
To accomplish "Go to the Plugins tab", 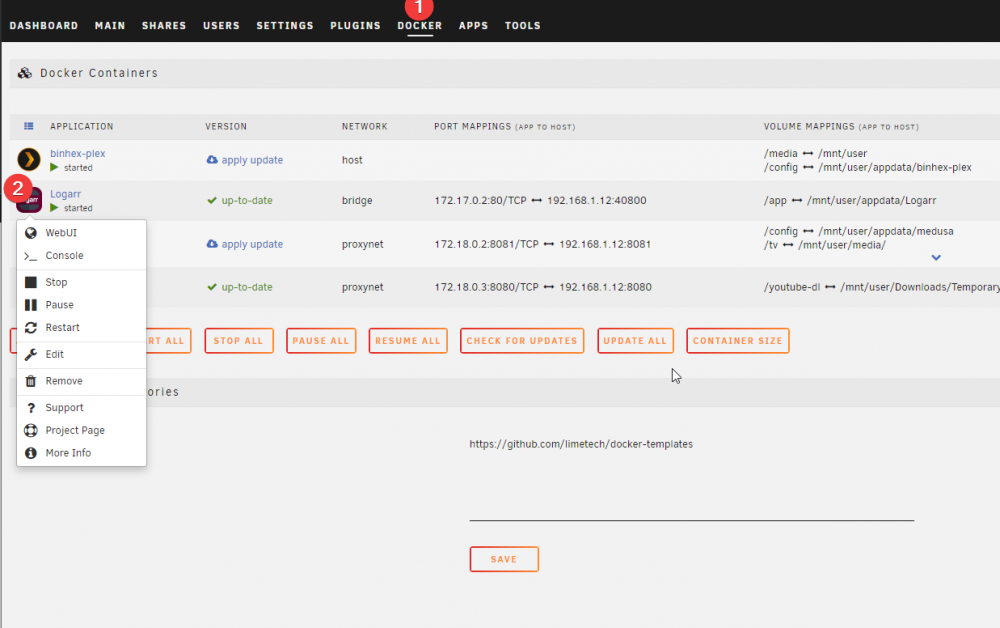I will click(x=355, y=26).
